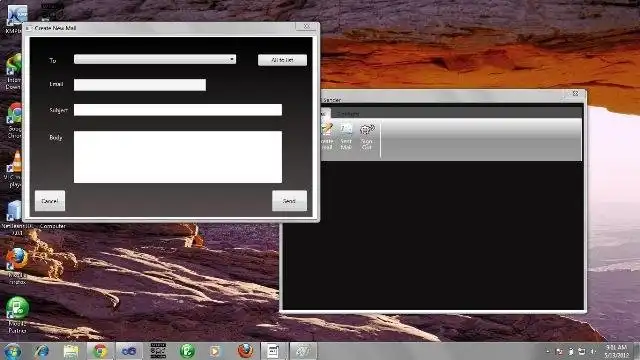Click inside the Body text area

click(x=178, y=157)
